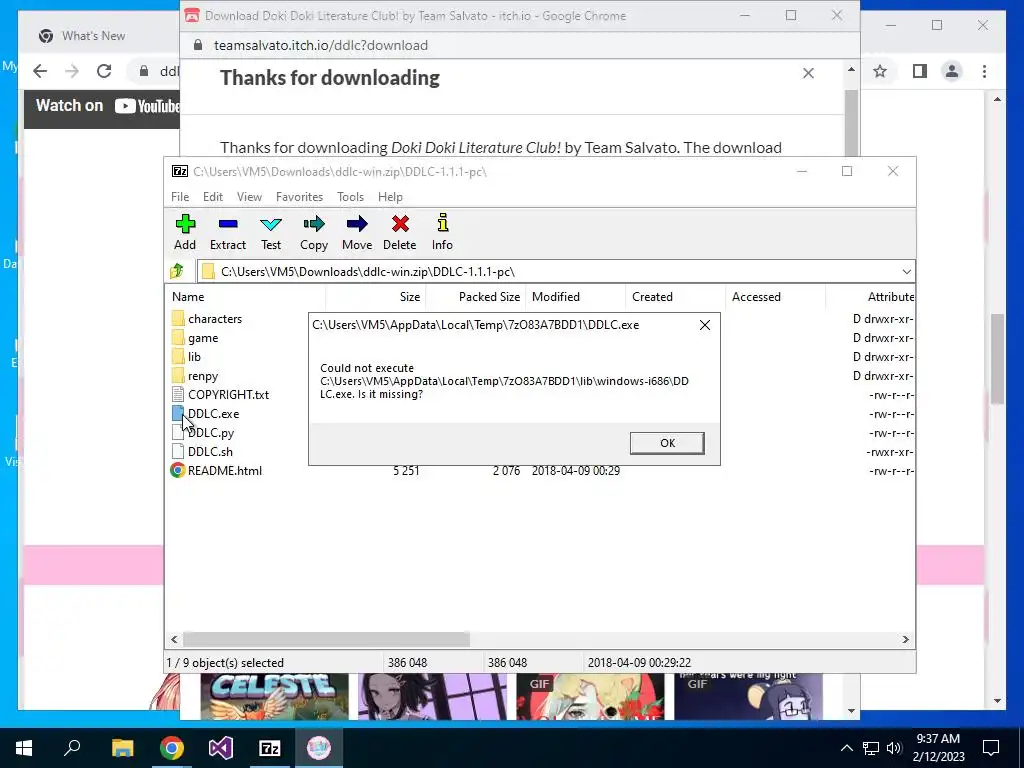
Task: Open the Chrome profile avatar menu
Action: (x=952, y=71)
